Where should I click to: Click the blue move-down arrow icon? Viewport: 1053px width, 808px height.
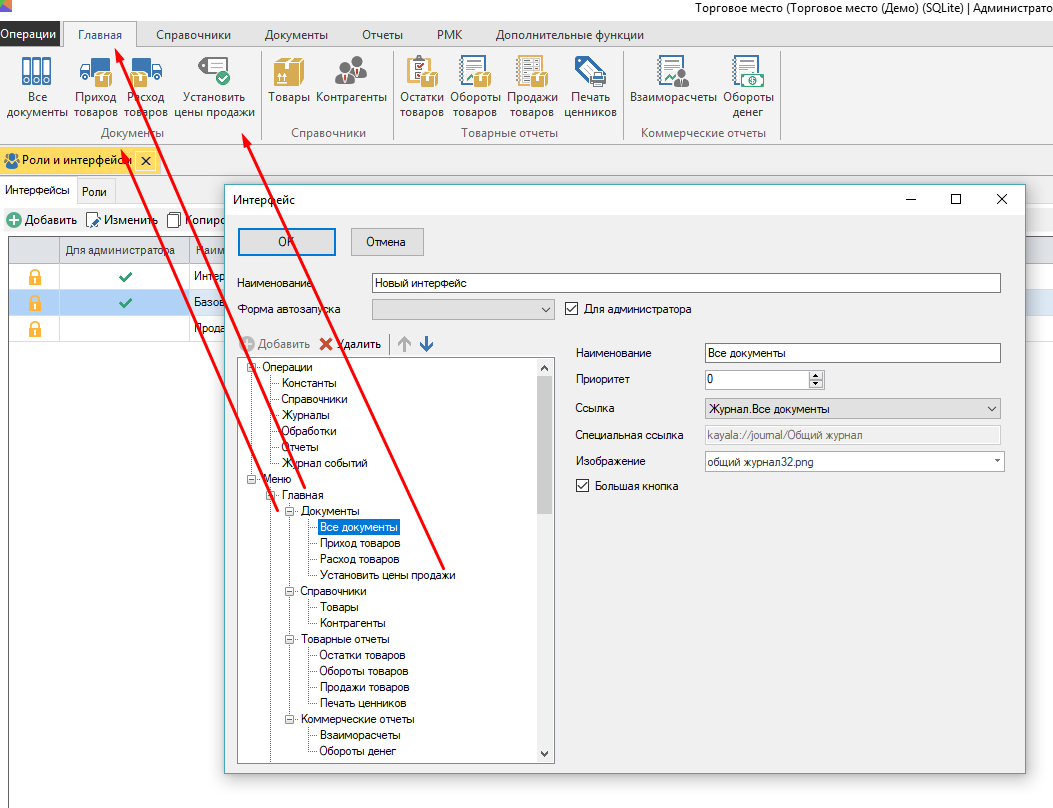tap(427, 344)
